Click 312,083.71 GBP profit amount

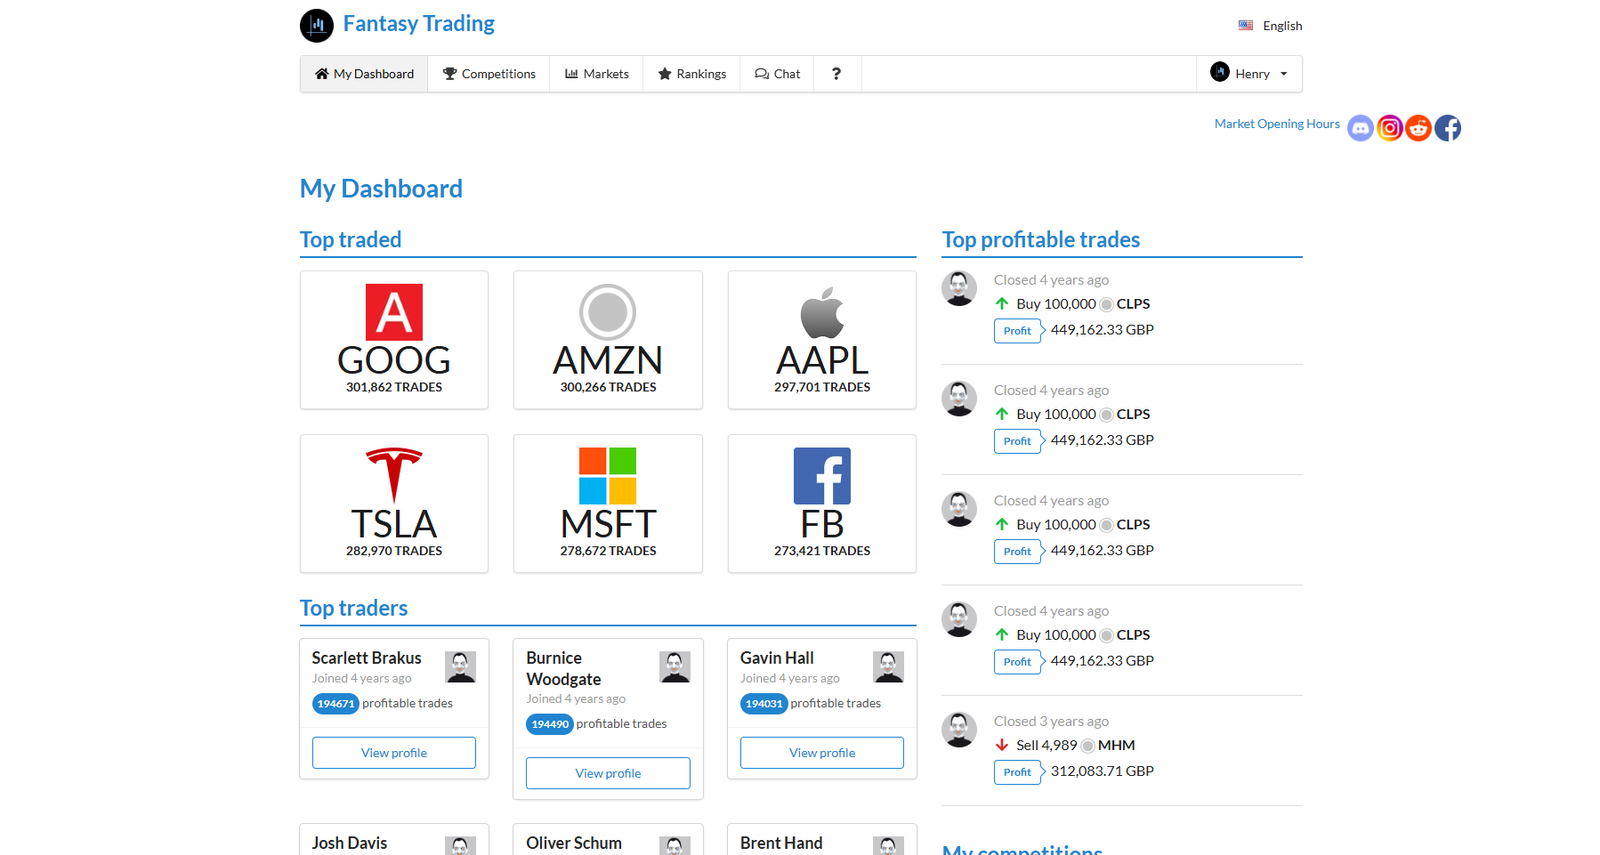point(1102,771)
